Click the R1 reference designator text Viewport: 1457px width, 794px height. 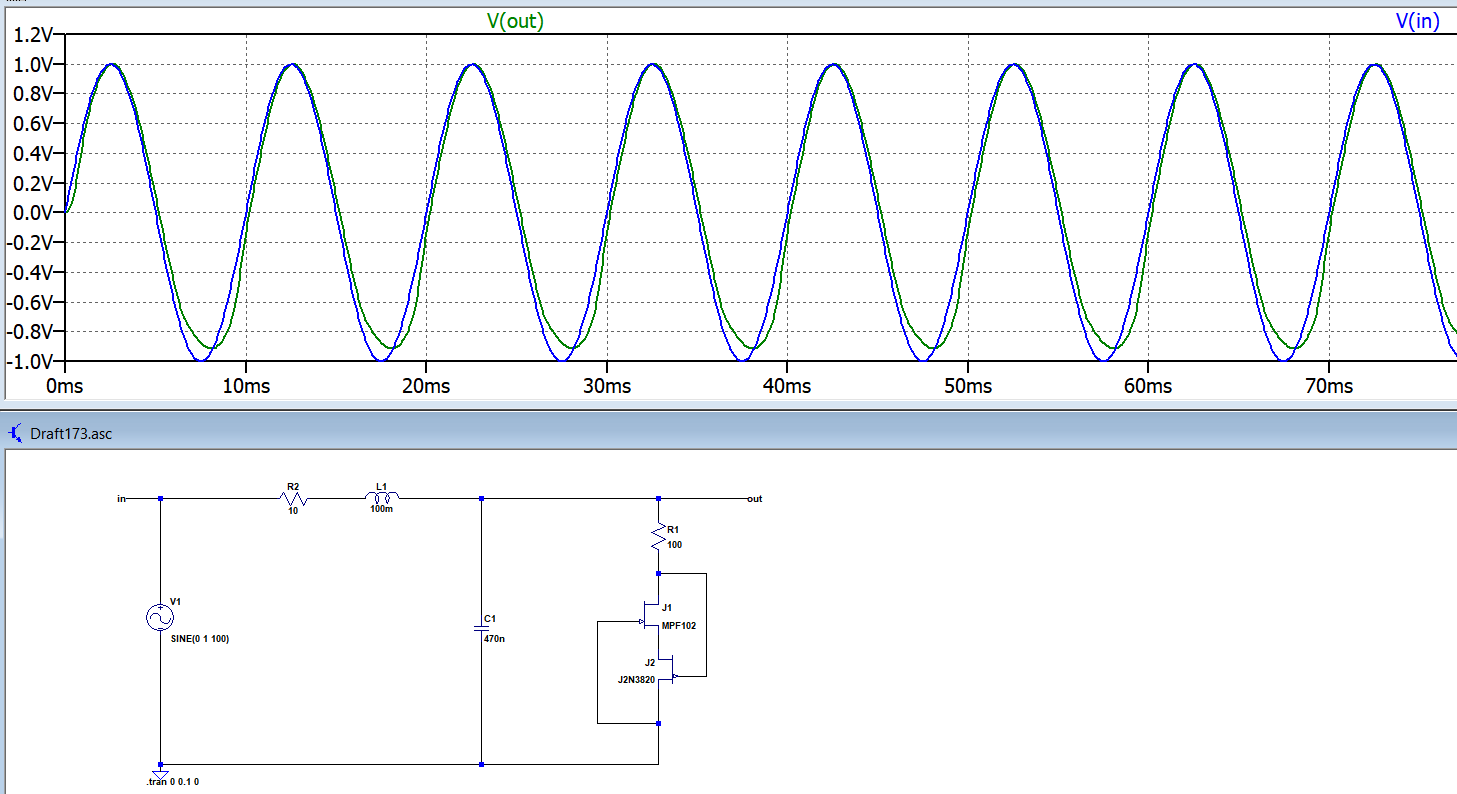coord(673,528)
